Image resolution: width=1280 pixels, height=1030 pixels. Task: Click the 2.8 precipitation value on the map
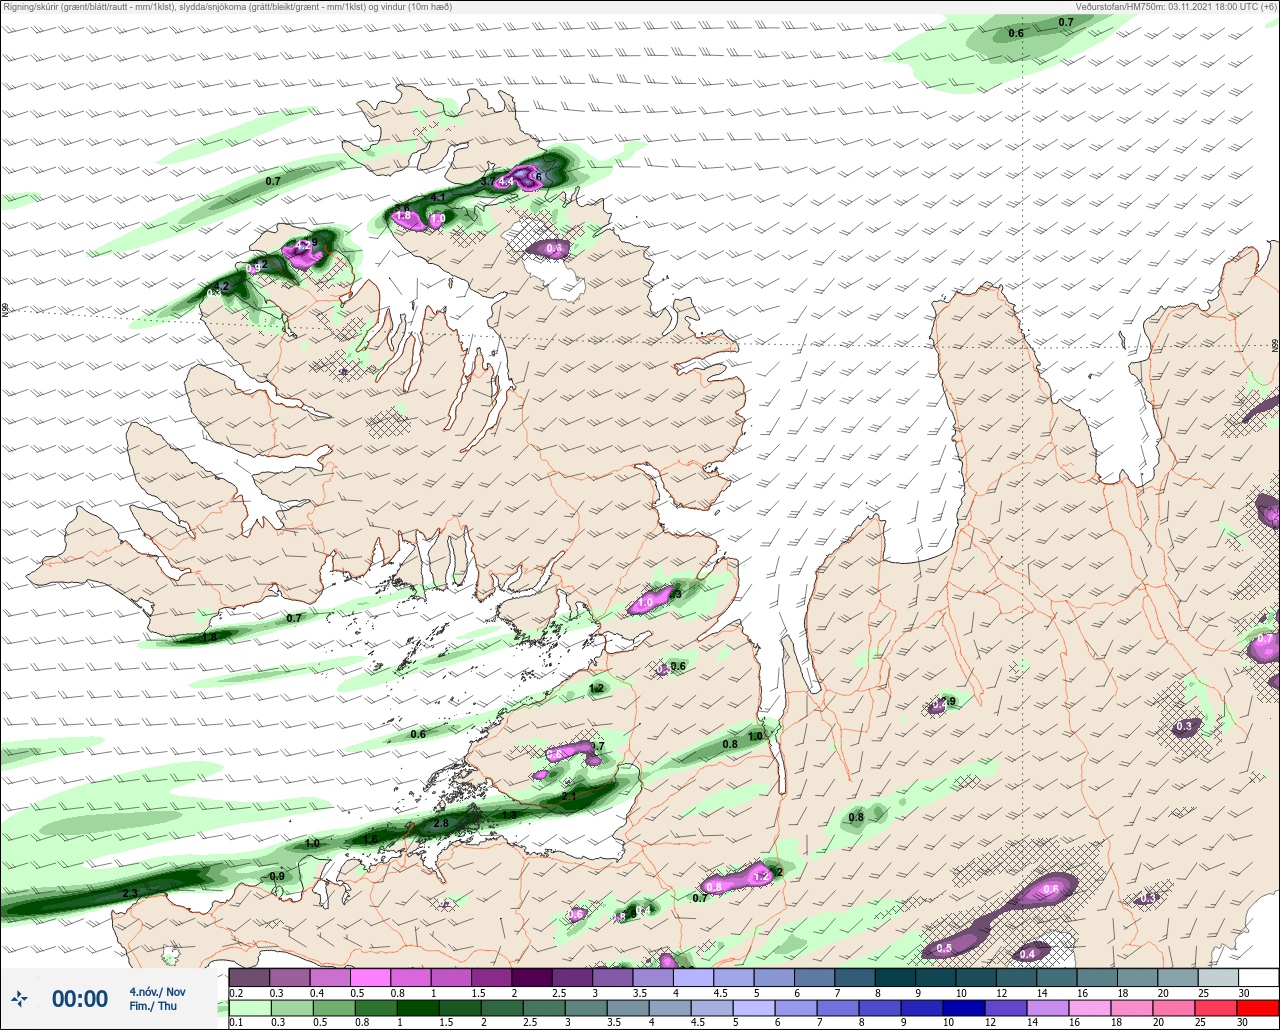tap(440, 823)
